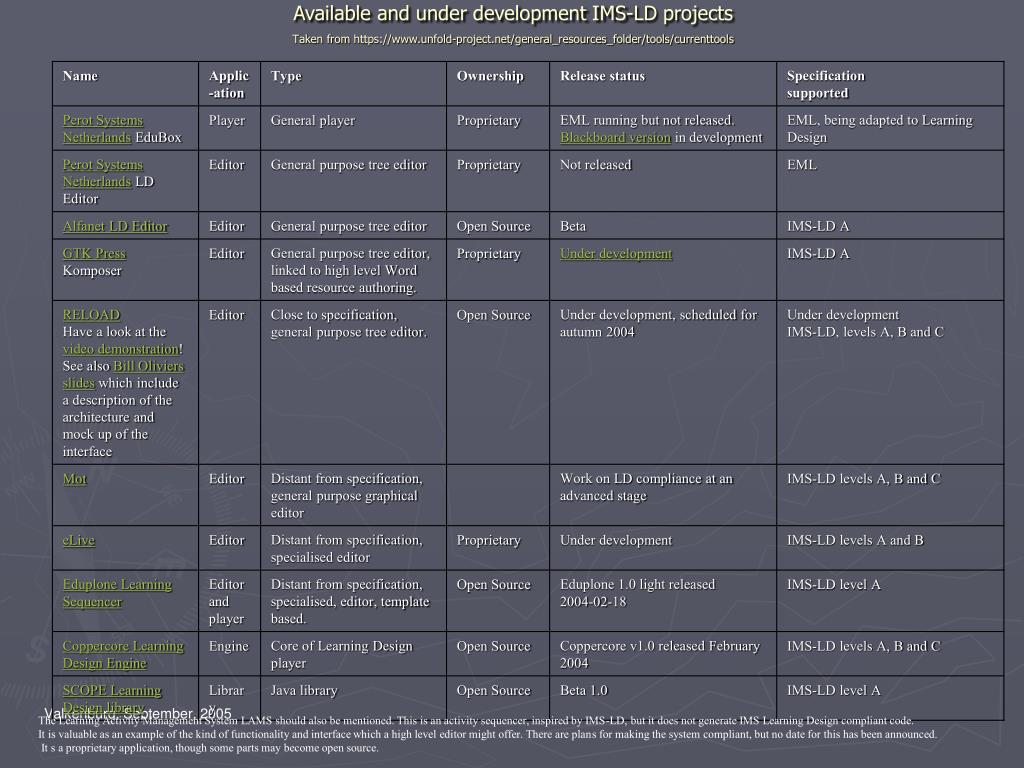
Task: Select the Name column header
Action: [125, 84]
